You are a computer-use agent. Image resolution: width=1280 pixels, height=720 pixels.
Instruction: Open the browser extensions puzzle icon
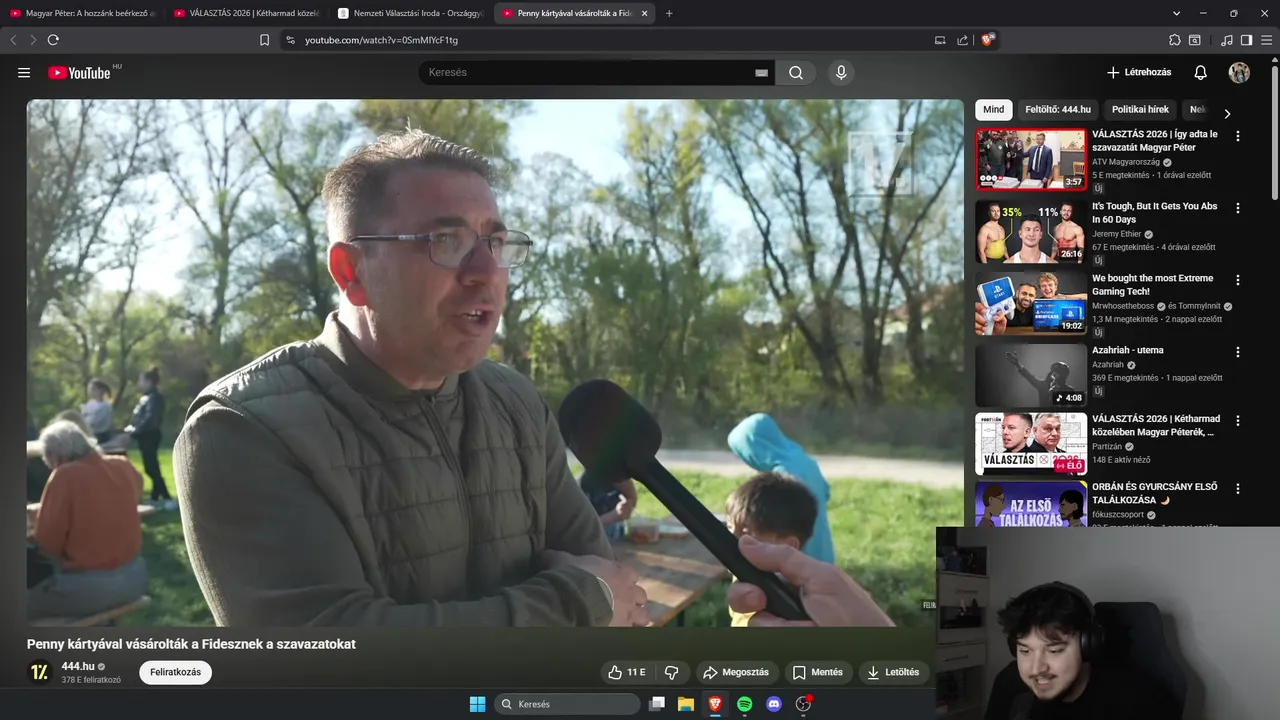1175,40
